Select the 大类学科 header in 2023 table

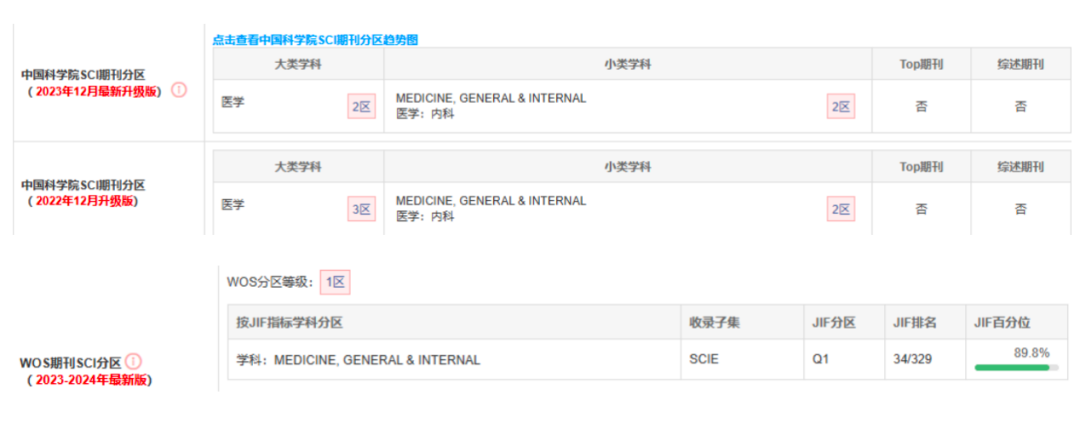pos(298,64)
